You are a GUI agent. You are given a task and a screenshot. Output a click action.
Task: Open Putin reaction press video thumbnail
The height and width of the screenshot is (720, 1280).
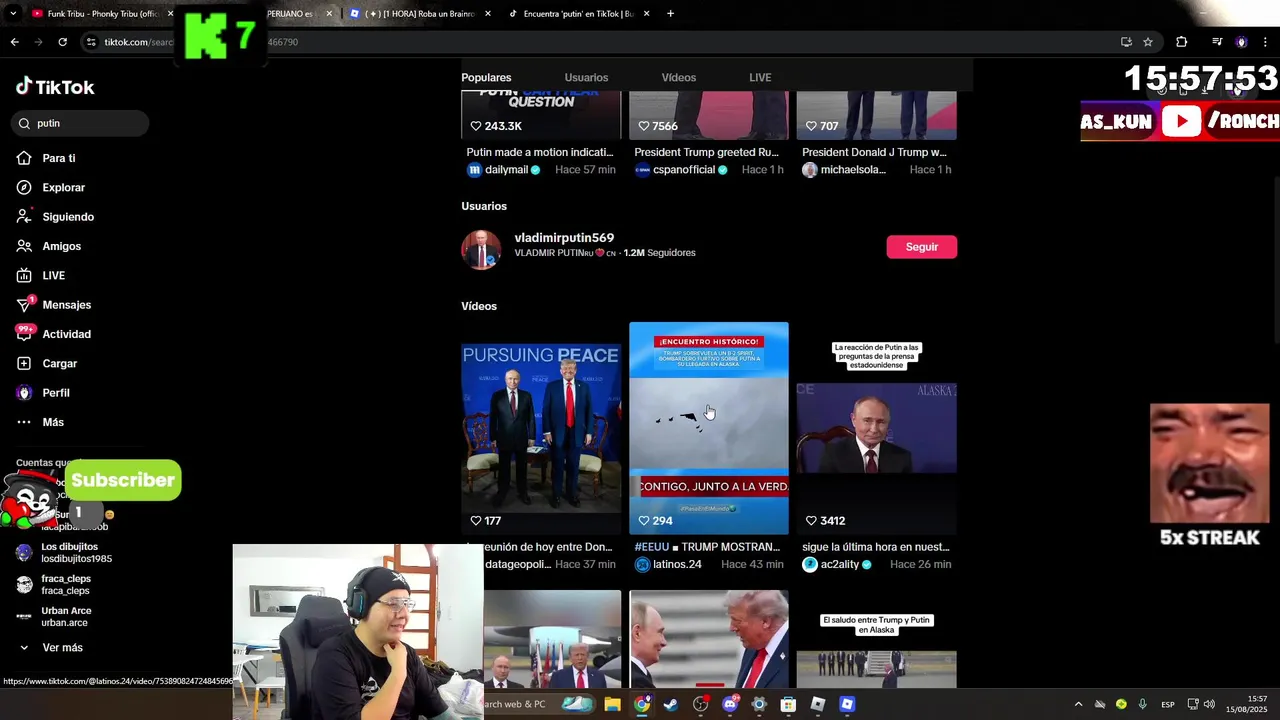pyautogui.click(x=876, y=429)
